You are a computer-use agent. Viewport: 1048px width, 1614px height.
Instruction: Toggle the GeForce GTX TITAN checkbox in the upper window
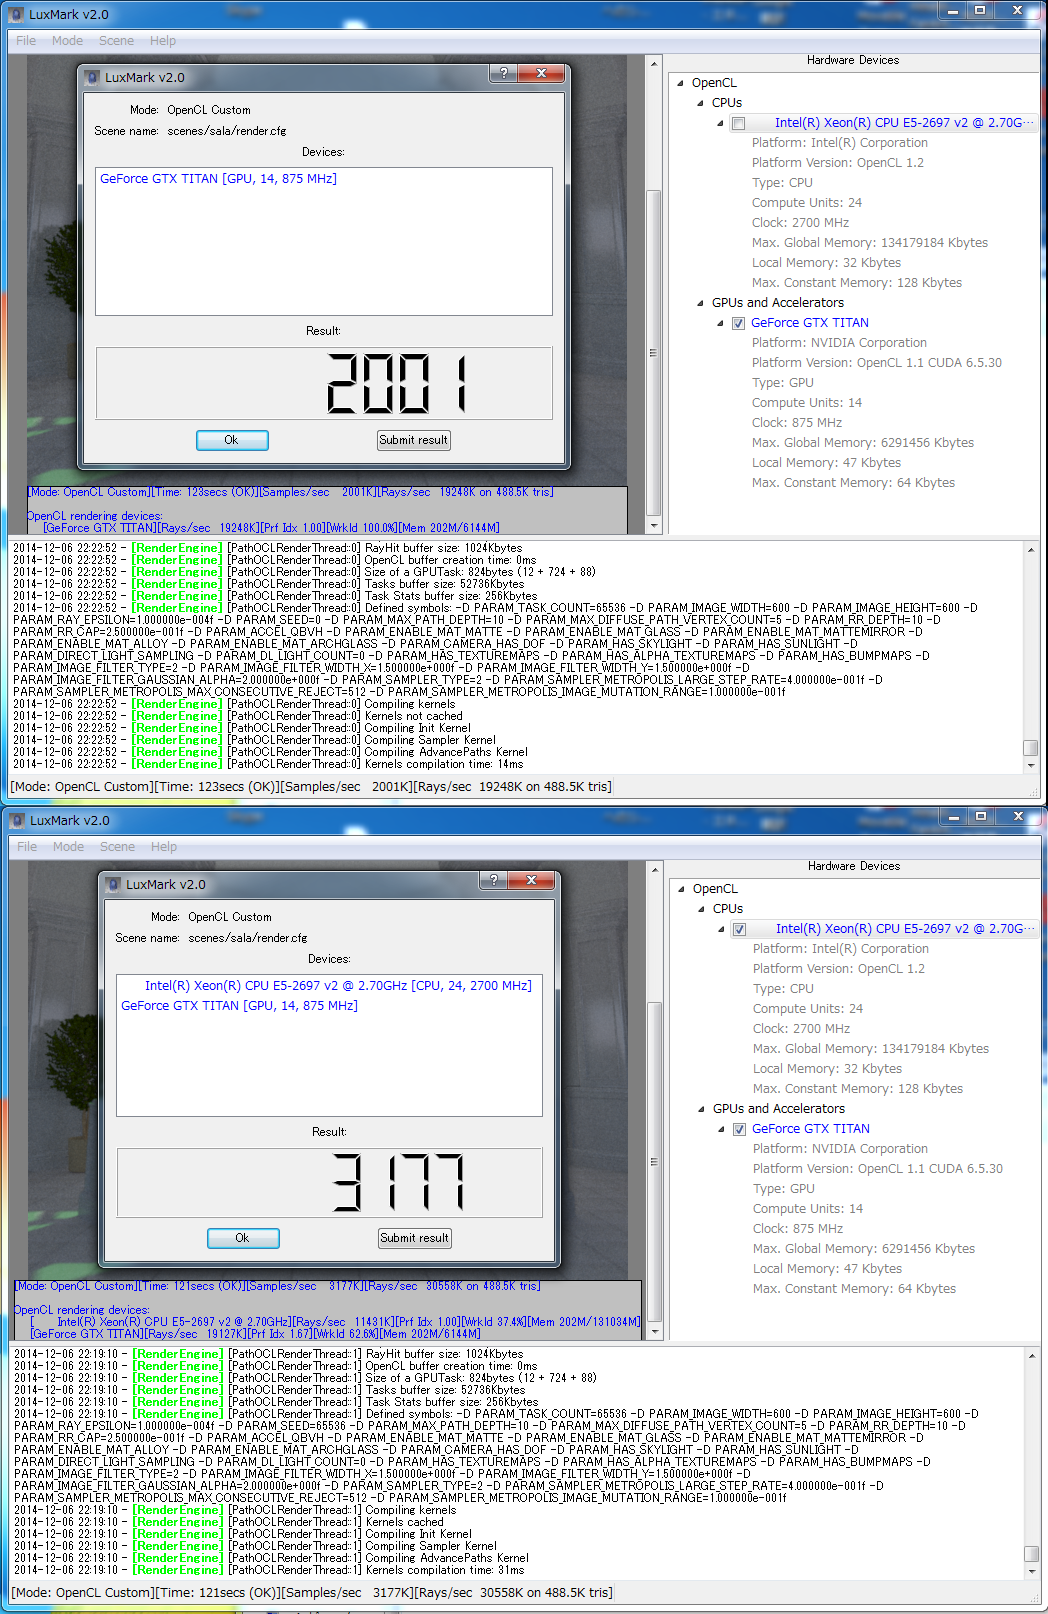coord(738,323)
